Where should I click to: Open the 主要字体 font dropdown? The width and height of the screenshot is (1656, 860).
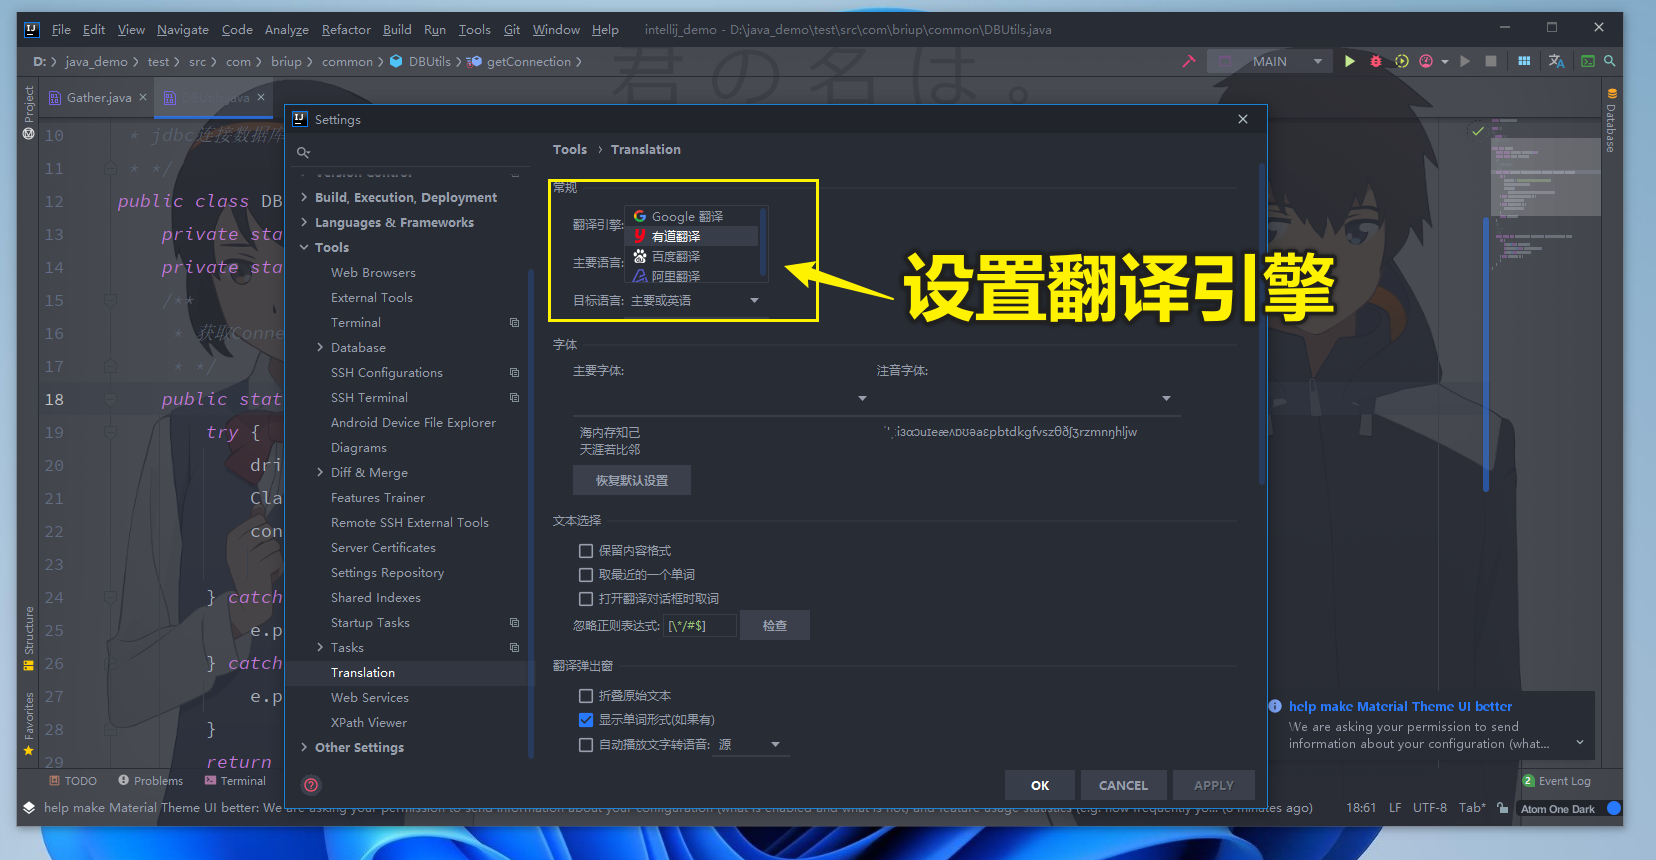pyautogui.click(x=721, y=398)
